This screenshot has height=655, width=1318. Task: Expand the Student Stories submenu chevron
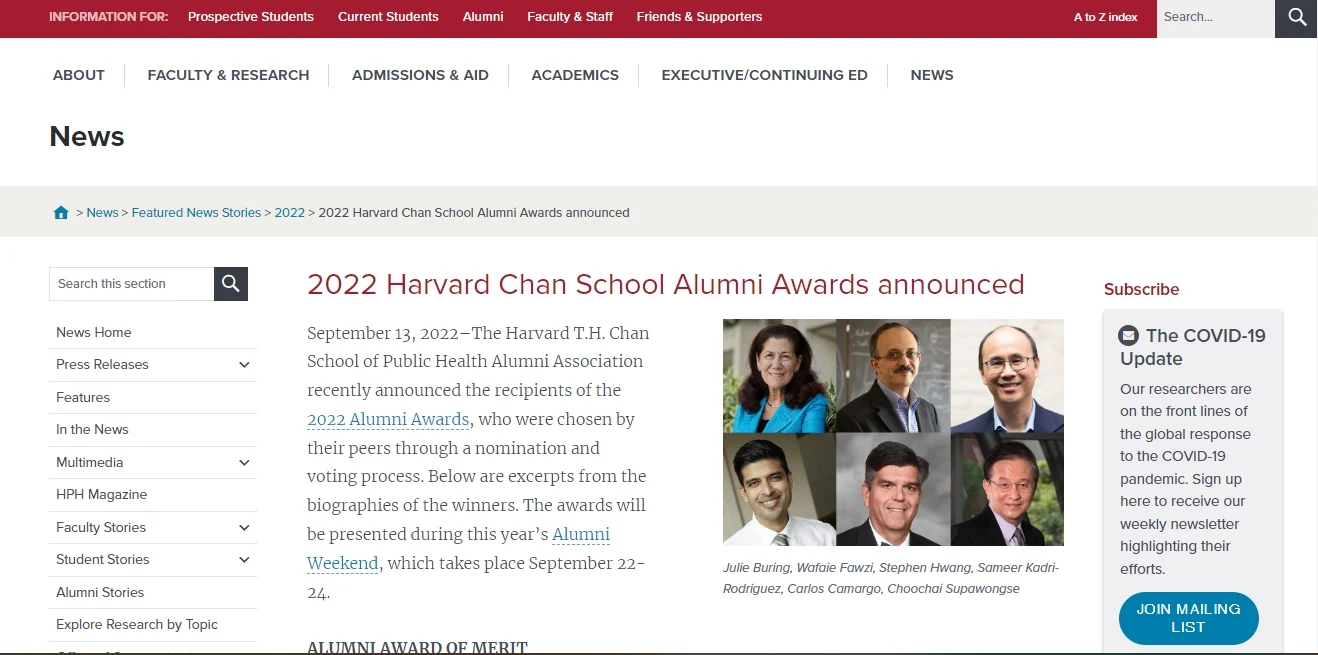244,560
